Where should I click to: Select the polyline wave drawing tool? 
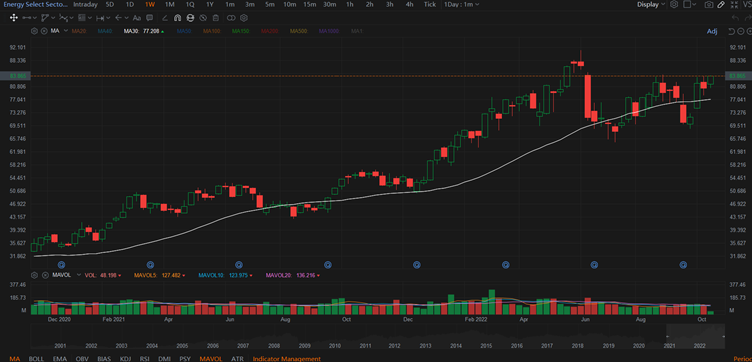pyautogui.click(x=63, y=18)
